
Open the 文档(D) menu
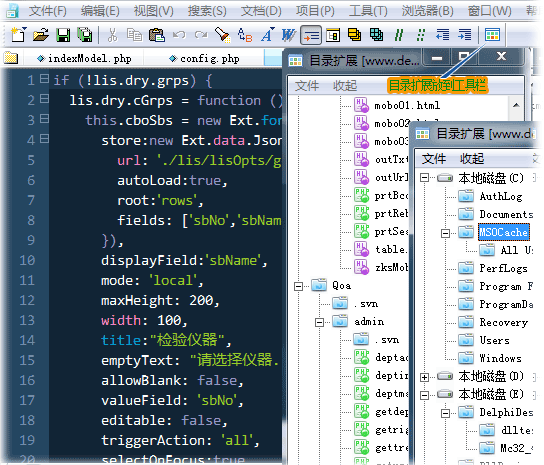pos(261,11)
